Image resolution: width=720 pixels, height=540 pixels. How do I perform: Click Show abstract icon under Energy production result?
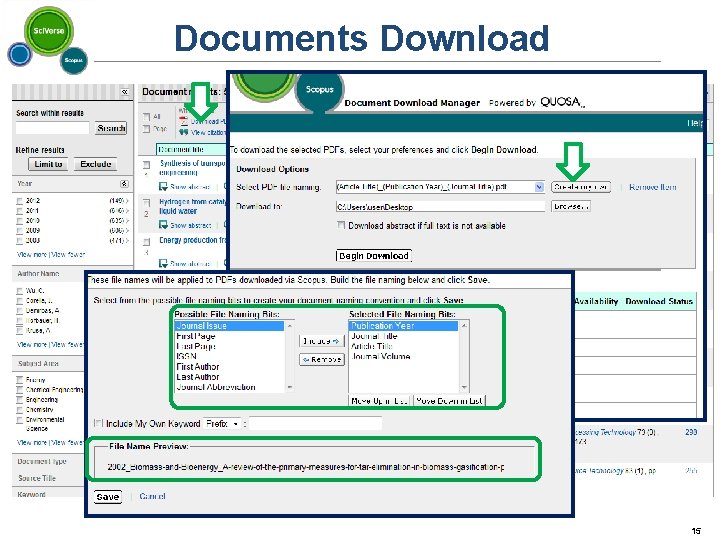[x=163, y=263]
